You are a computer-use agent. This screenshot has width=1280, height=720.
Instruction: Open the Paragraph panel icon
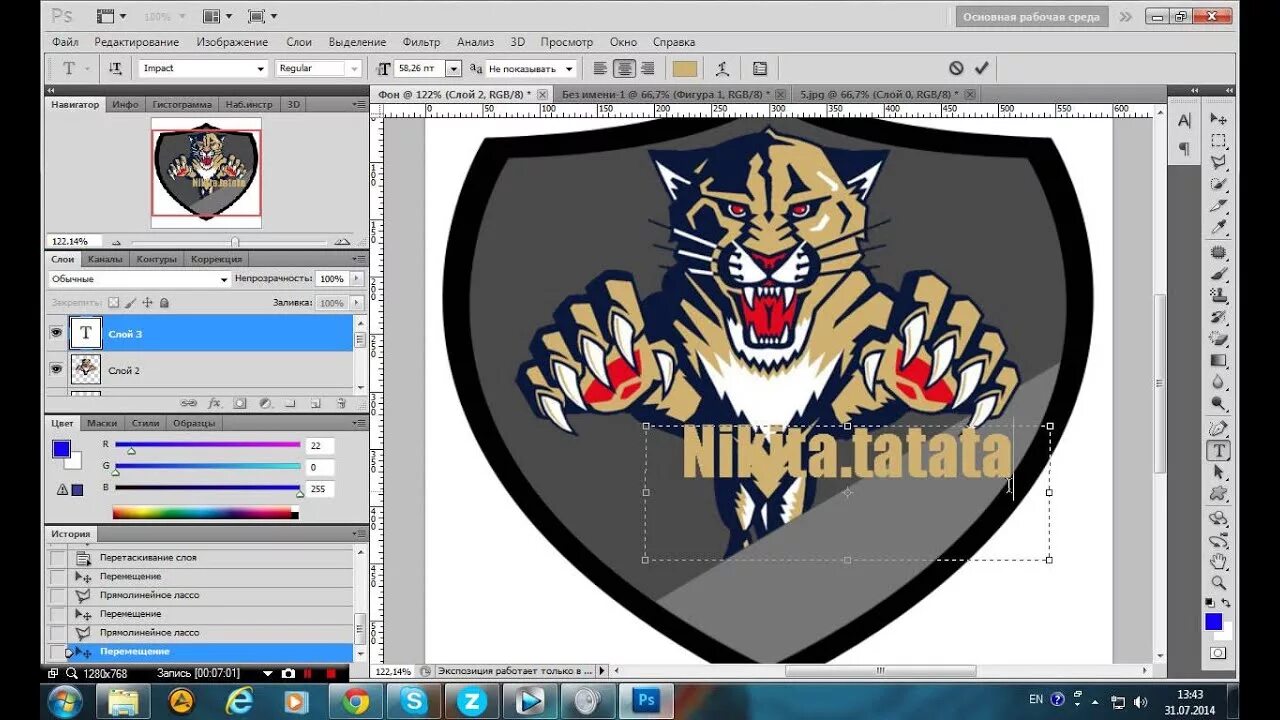(x=1184, y=149)
